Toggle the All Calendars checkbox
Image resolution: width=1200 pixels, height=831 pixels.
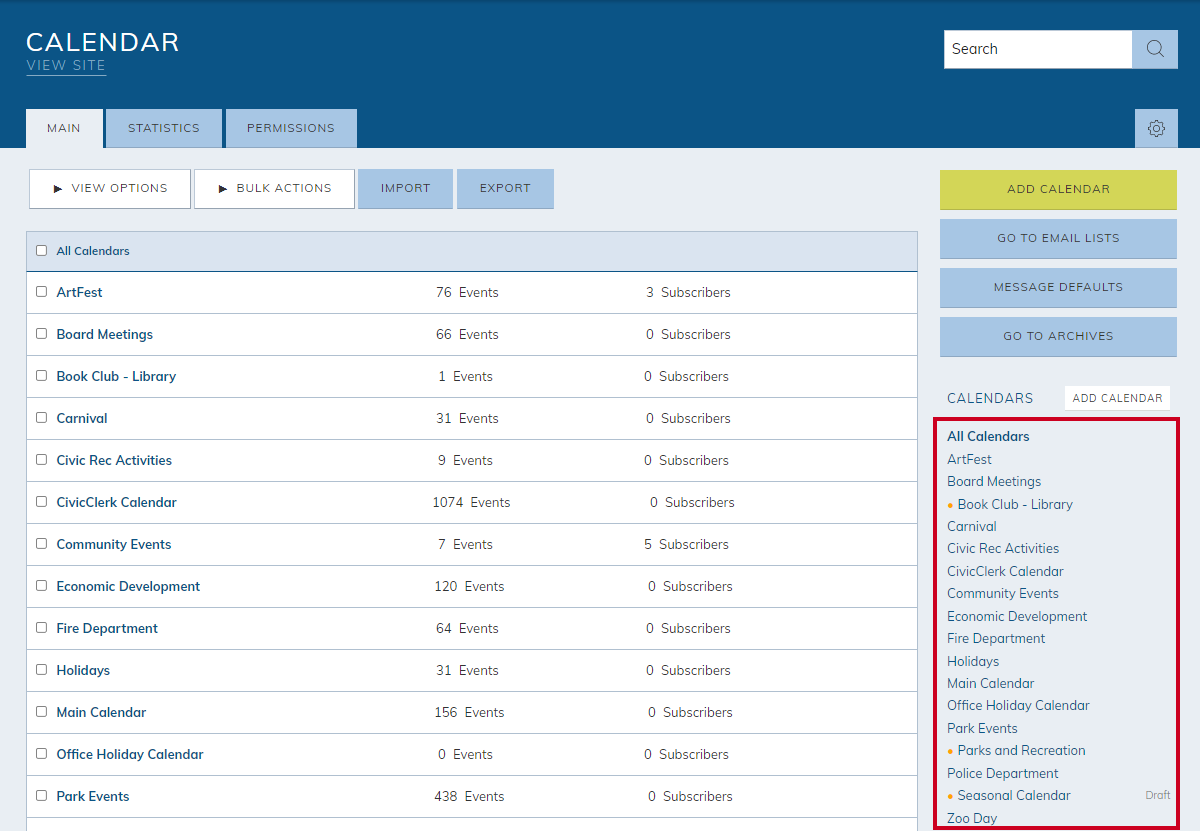[42, 251]
